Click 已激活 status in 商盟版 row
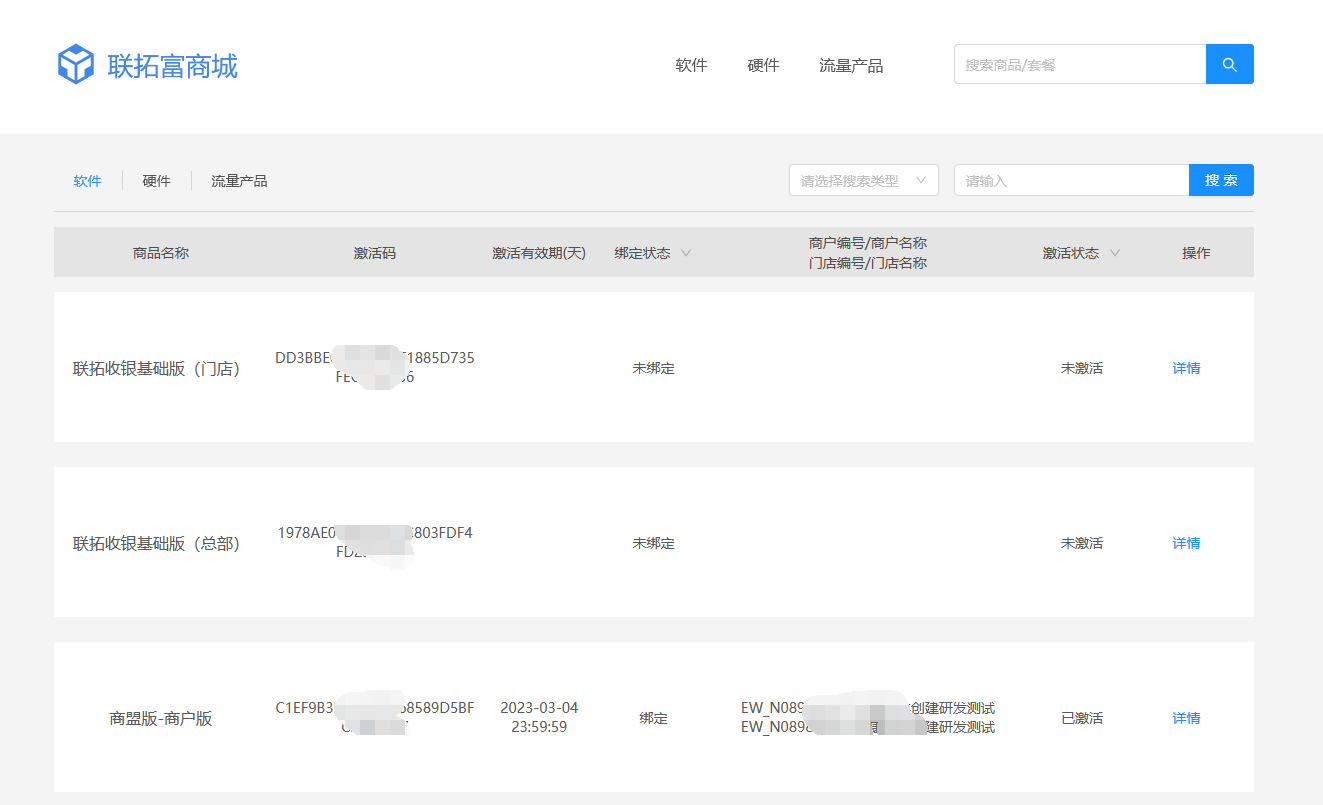The height and width of the screenshot is (805, 1323). pos(1082,718)
